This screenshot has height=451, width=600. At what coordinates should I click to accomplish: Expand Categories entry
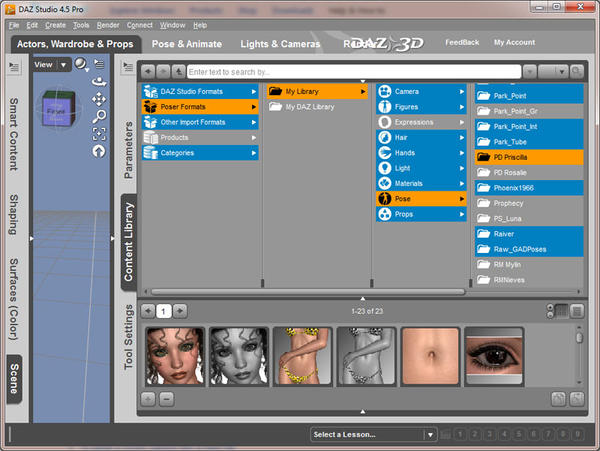200,153
